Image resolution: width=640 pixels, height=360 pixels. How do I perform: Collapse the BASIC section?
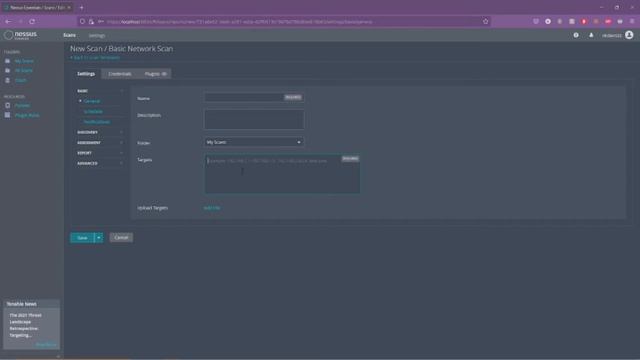100,91
